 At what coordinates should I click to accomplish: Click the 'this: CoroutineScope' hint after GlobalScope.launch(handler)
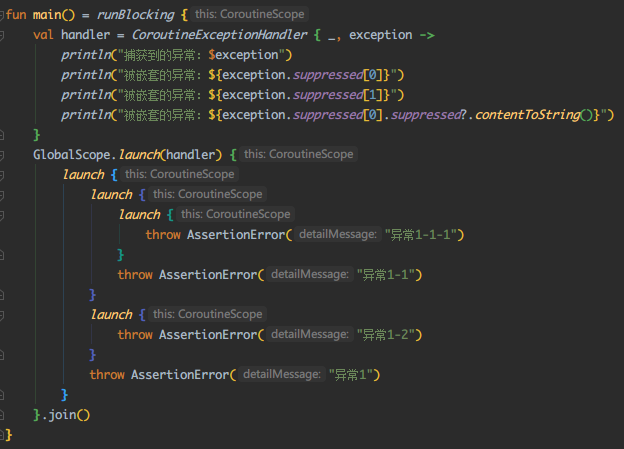tap(298, 154)
